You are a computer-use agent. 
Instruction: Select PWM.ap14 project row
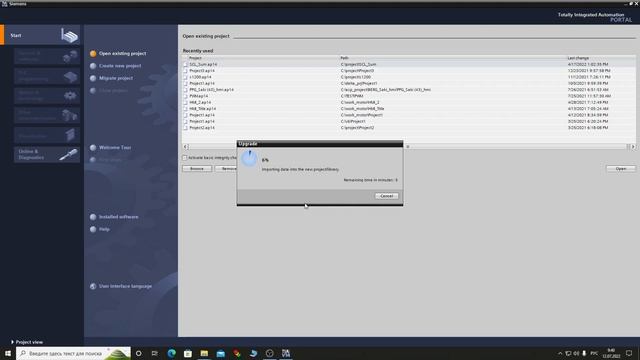pos(409,96)
